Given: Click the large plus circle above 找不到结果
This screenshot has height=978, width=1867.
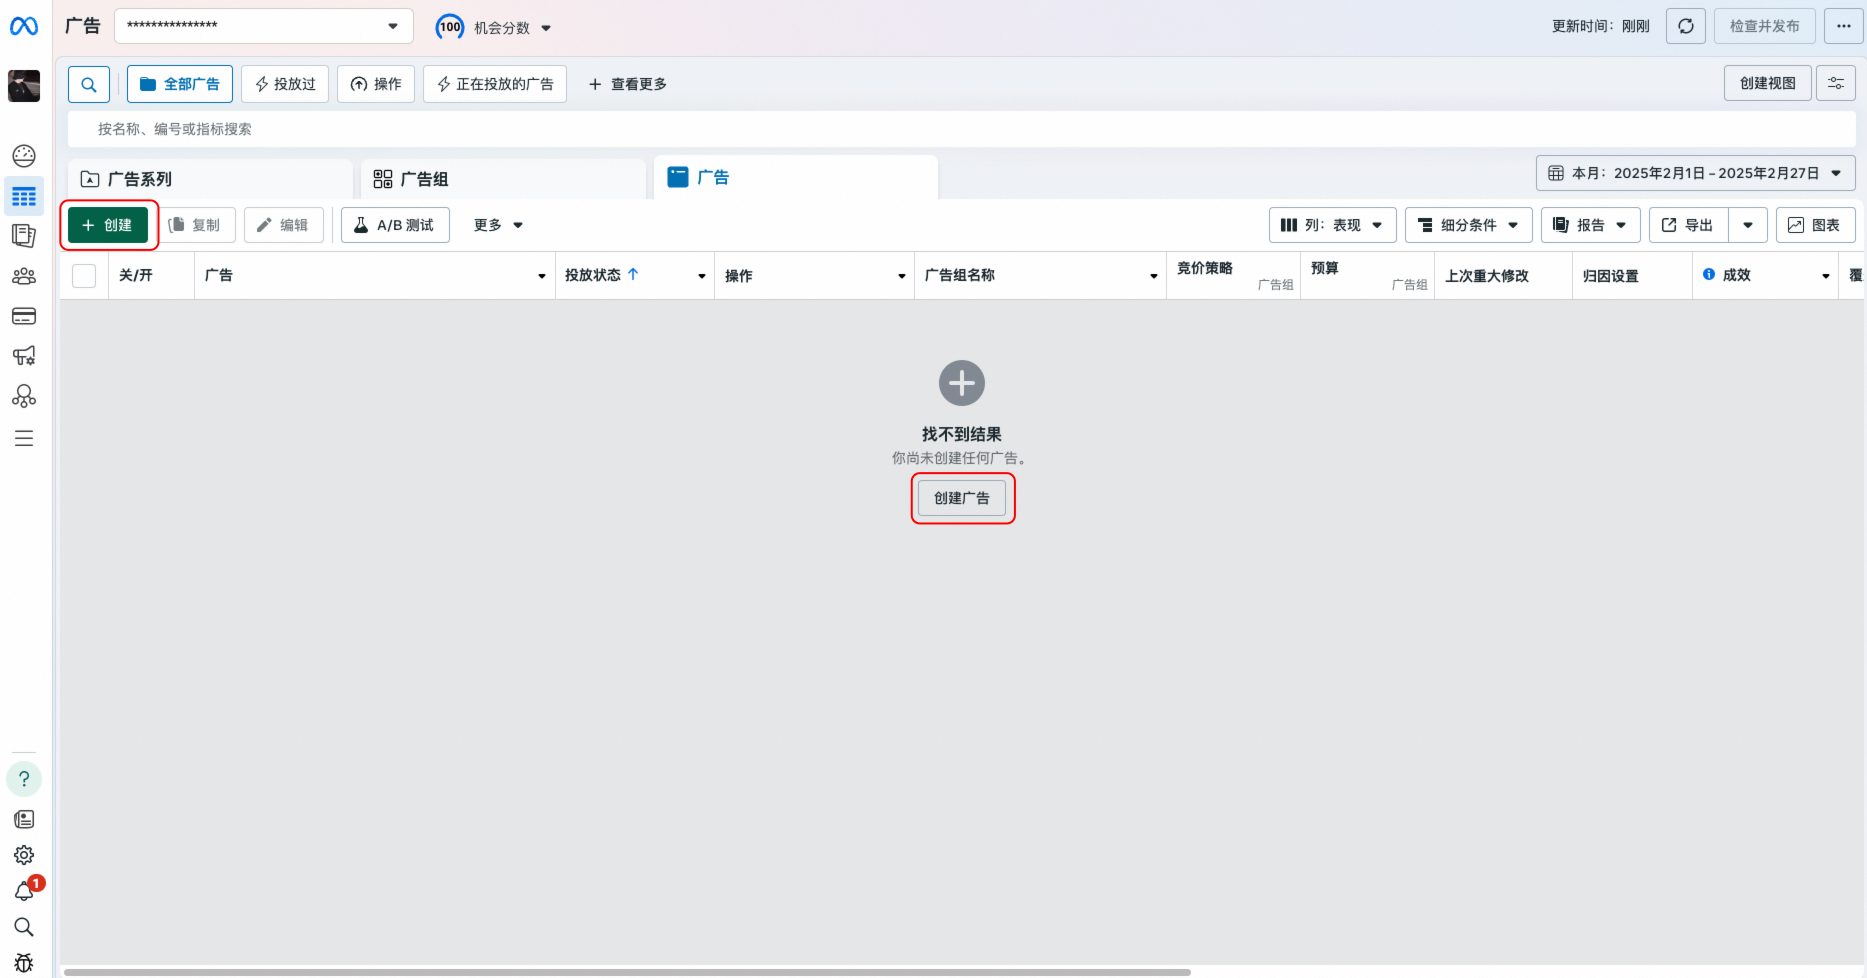Looking at the screenshot, I should pos(962,383).
